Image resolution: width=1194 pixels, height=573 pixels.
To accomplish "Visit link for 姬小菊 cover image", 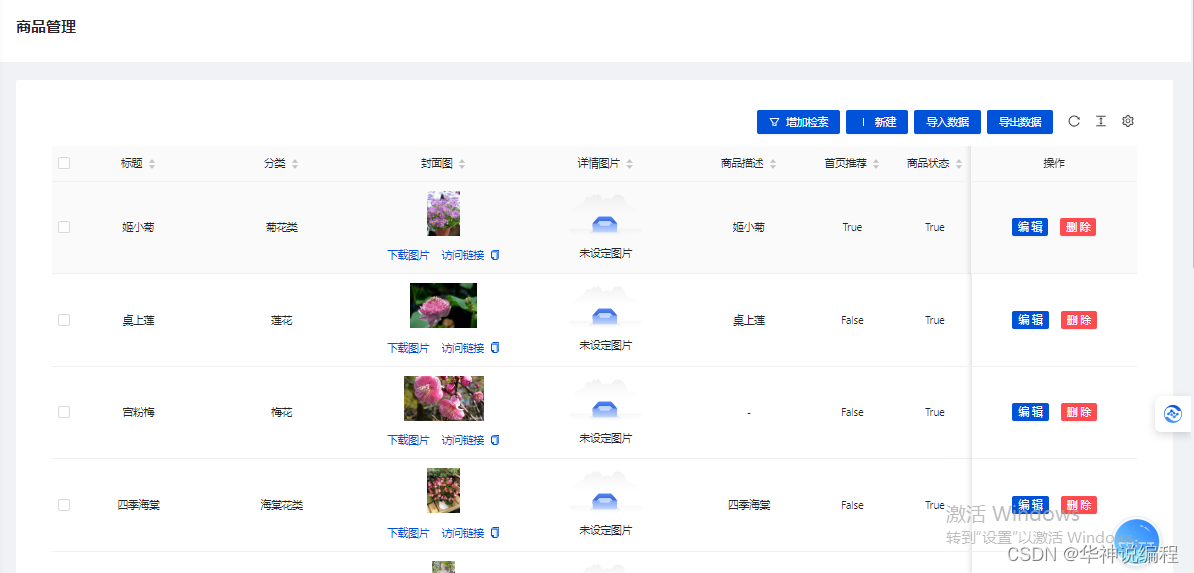I will coord(463,255).
